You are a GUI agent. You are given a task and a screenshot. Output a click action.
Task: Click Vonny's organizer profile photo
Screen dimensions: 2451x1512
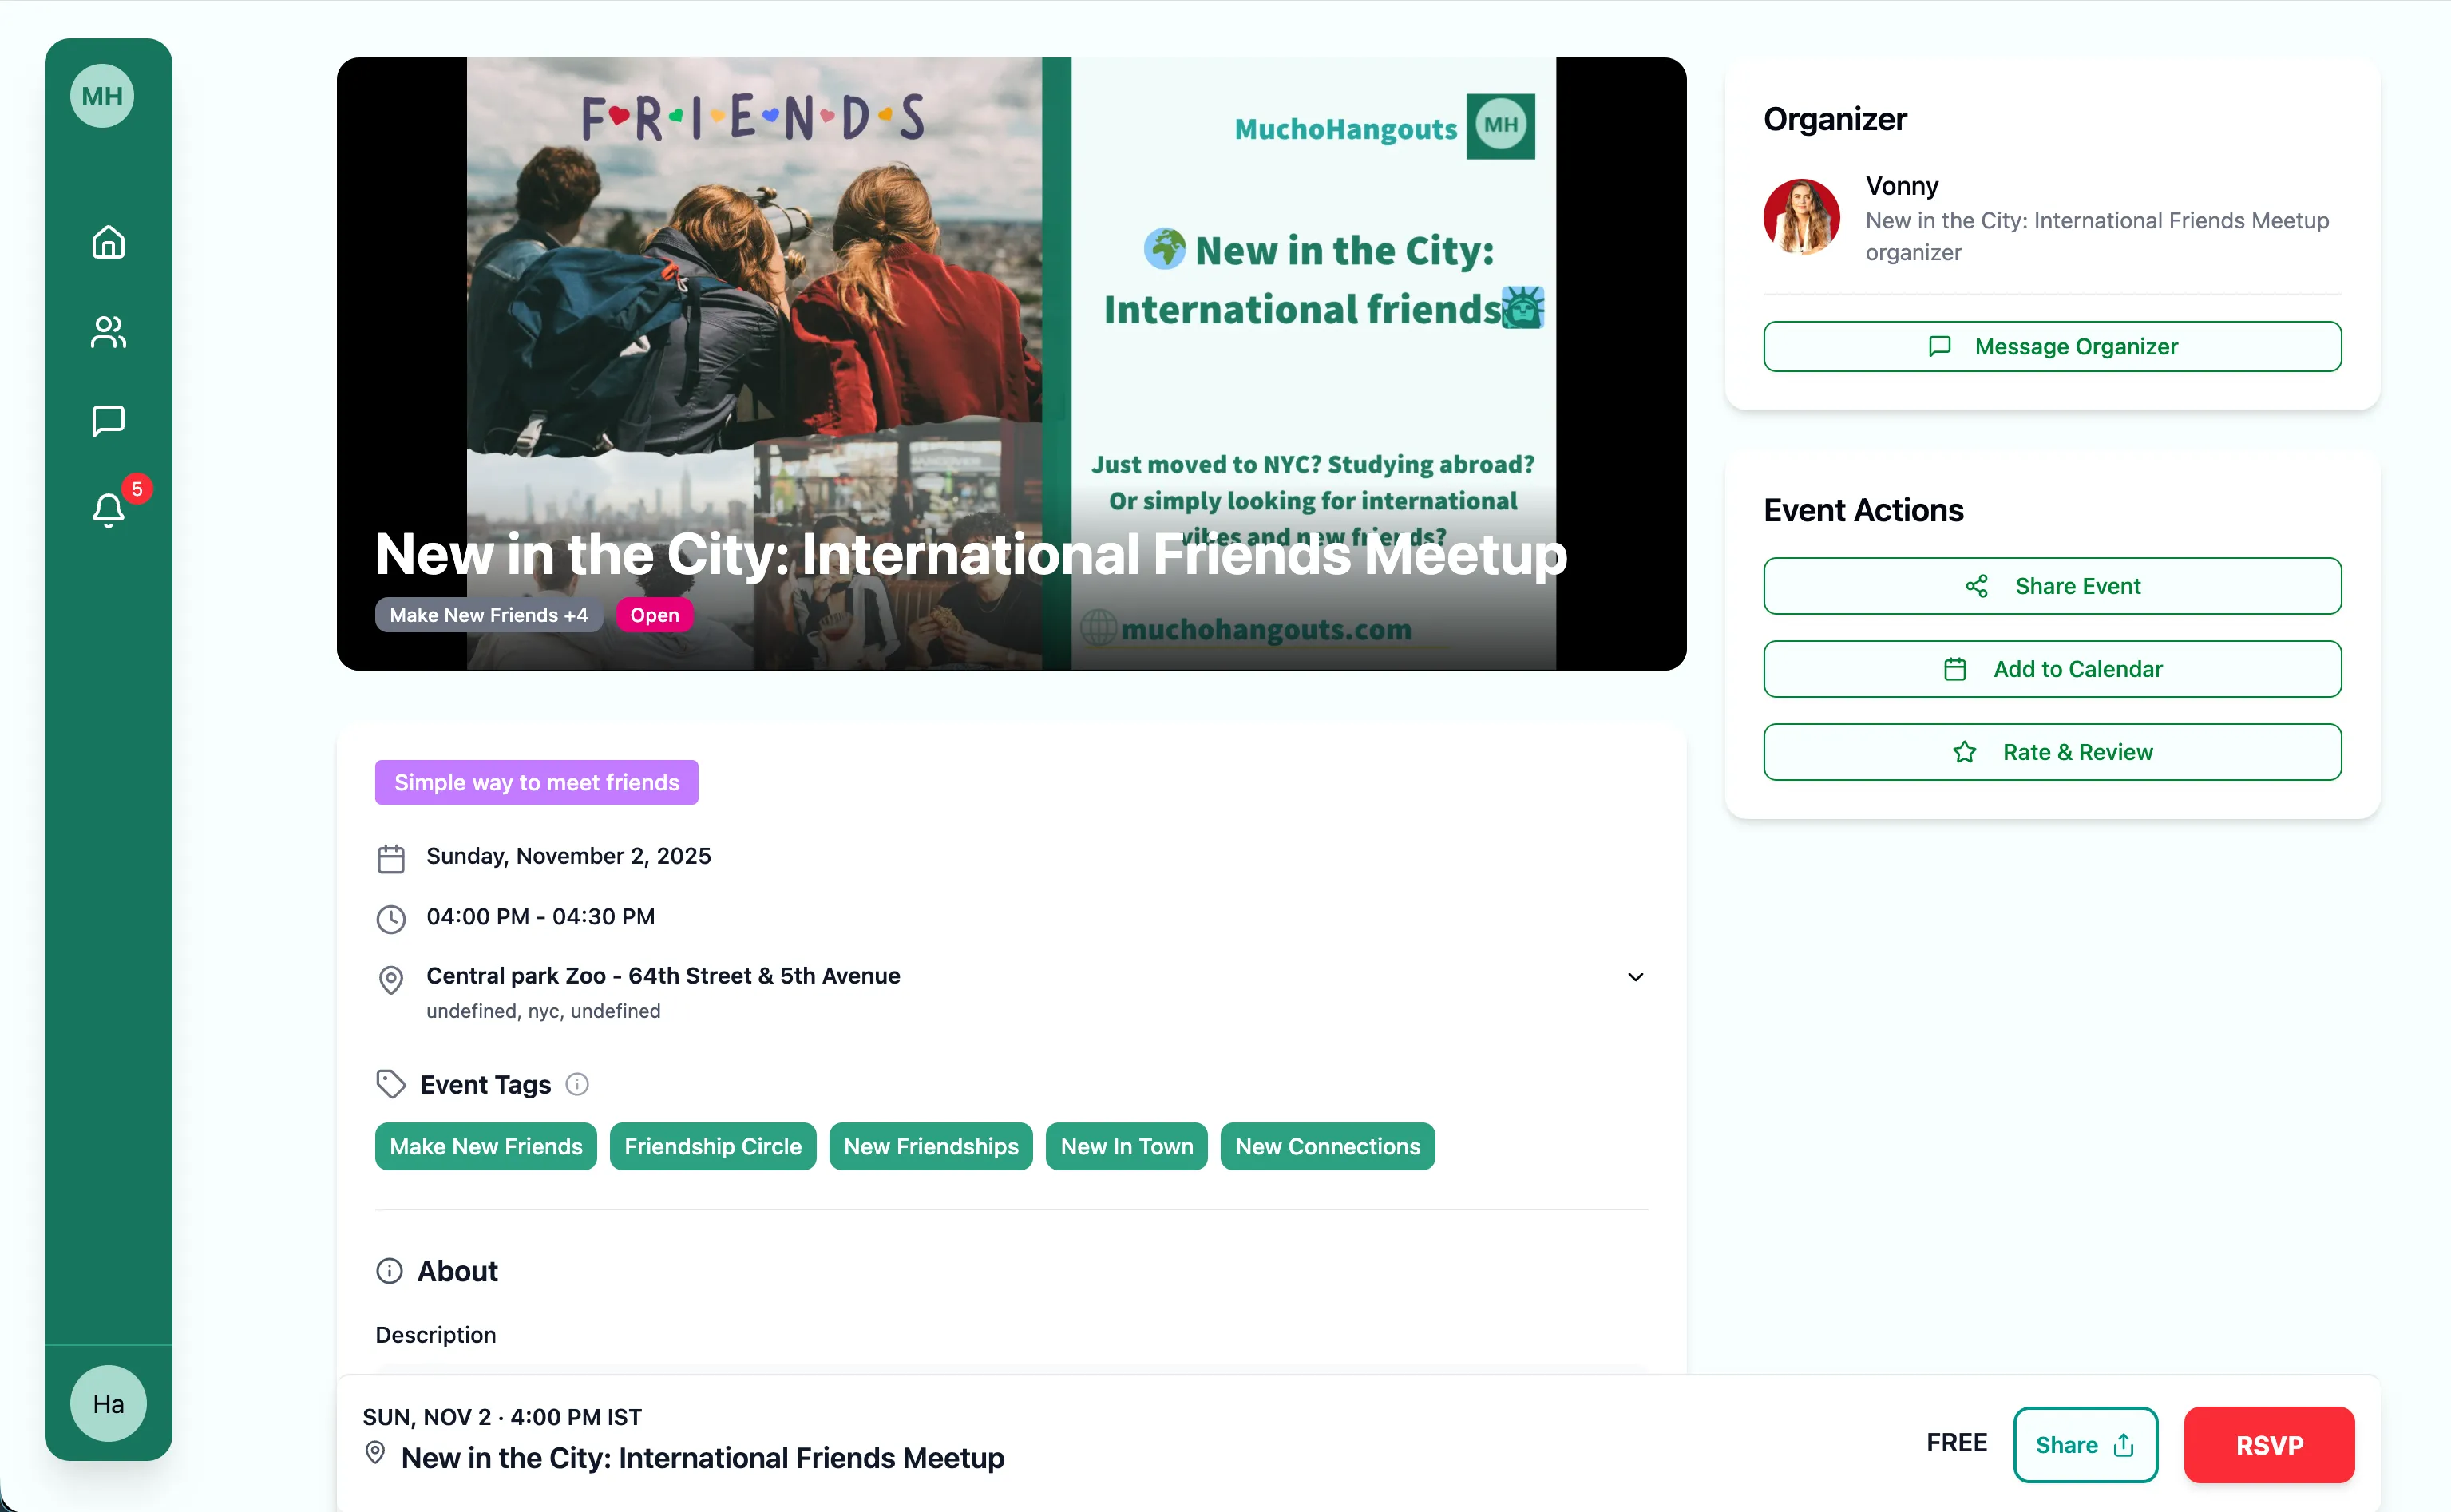(x=1801, y=217)
